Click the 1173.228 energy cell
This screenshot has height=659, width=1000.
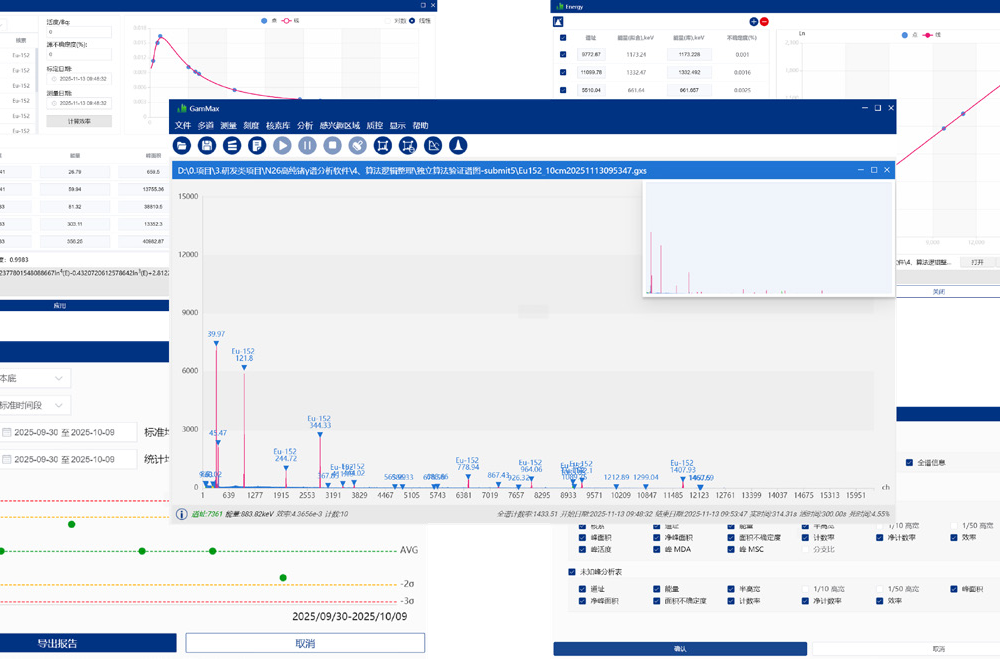(689, 55)
